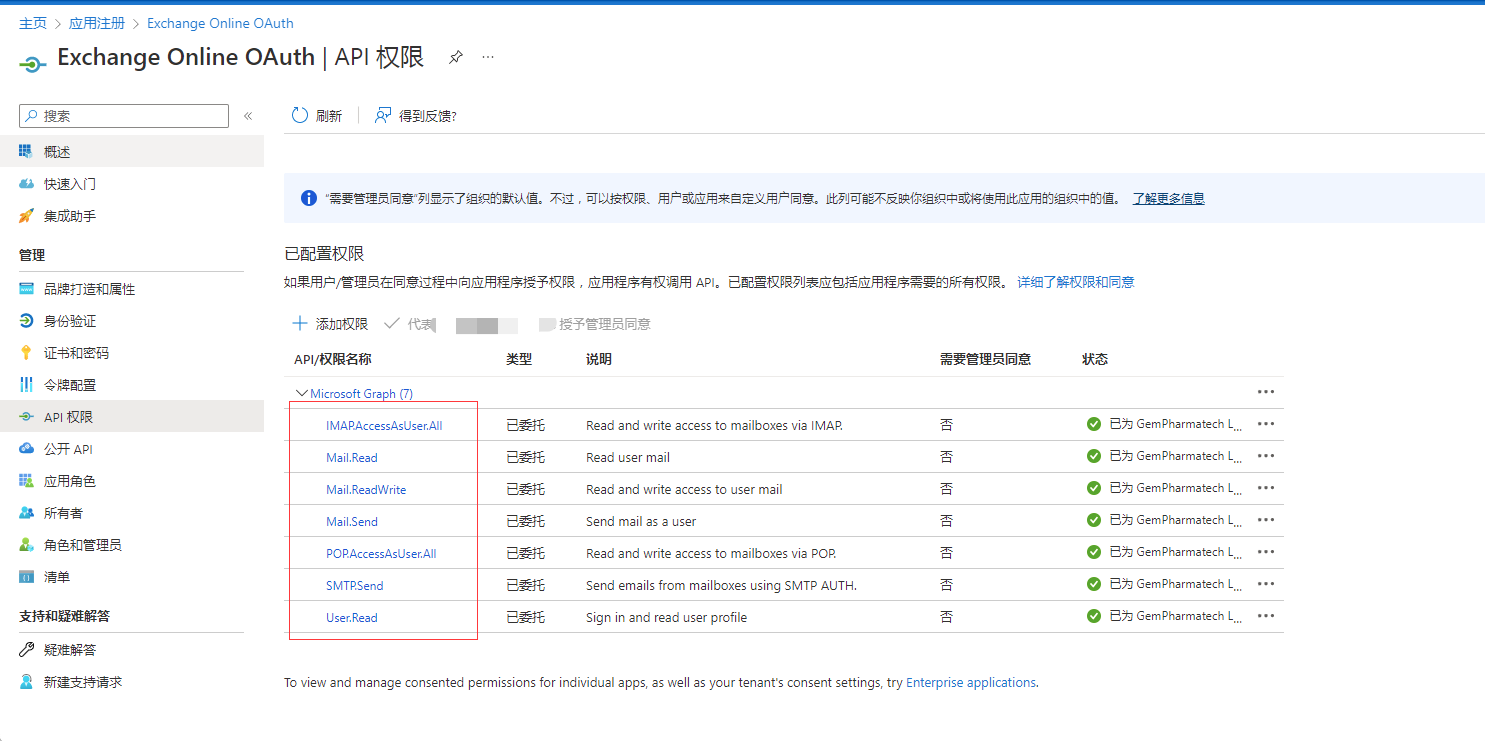This screenshot has height=741, width=1485.
Task: Click the New support request icon
Action: [x=27, y=682]
